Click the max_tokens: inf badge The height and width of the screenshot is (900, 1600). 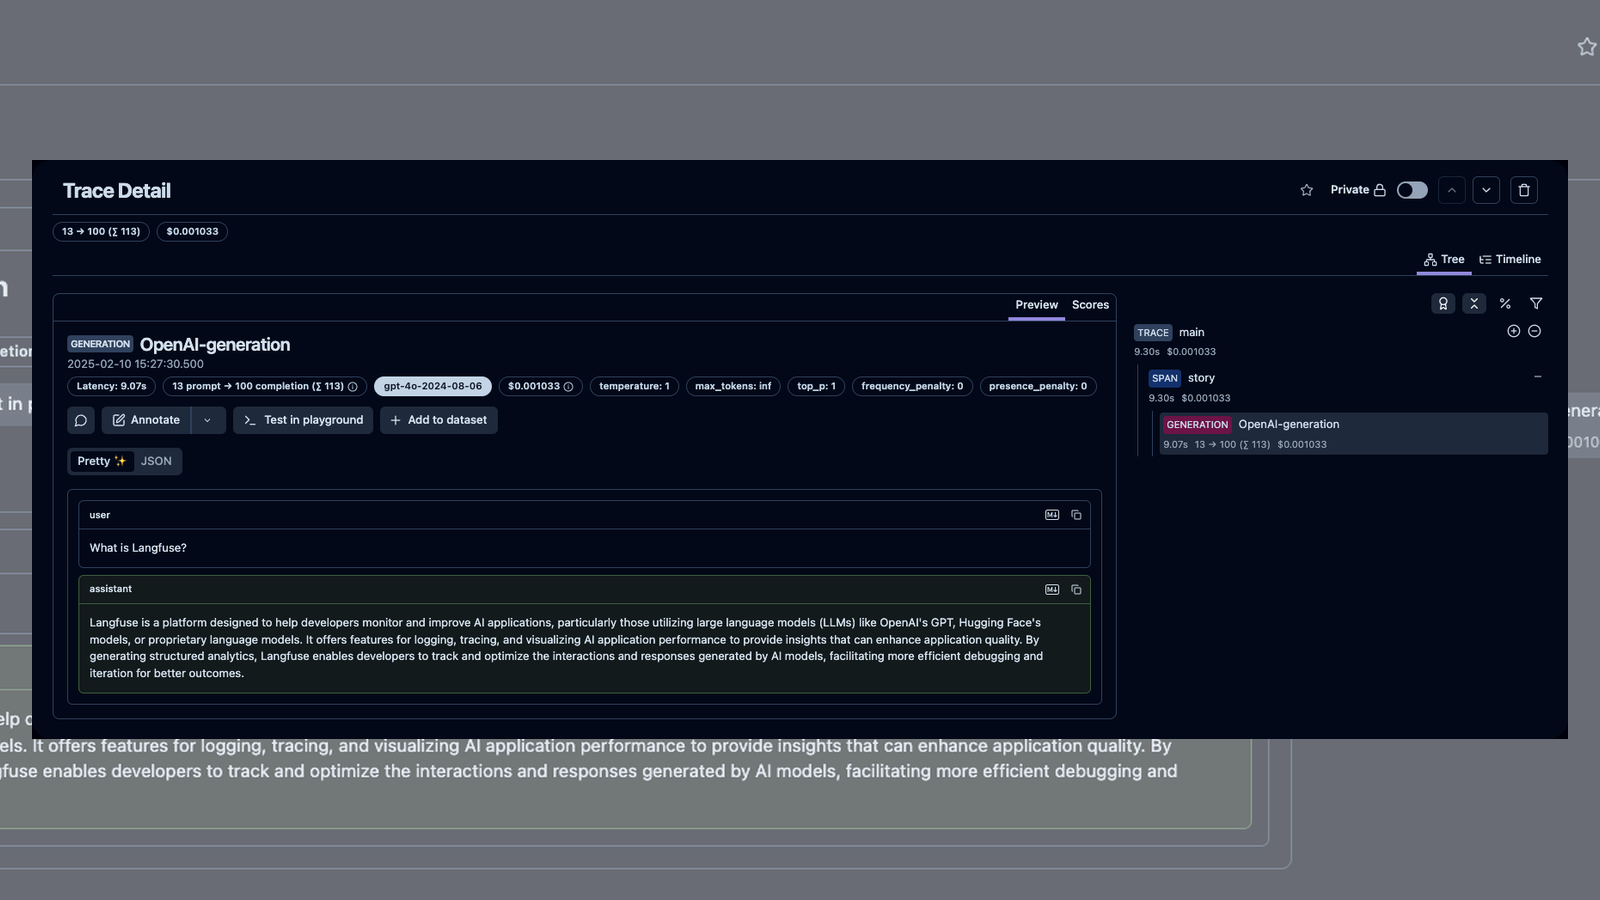click(733, 386)
